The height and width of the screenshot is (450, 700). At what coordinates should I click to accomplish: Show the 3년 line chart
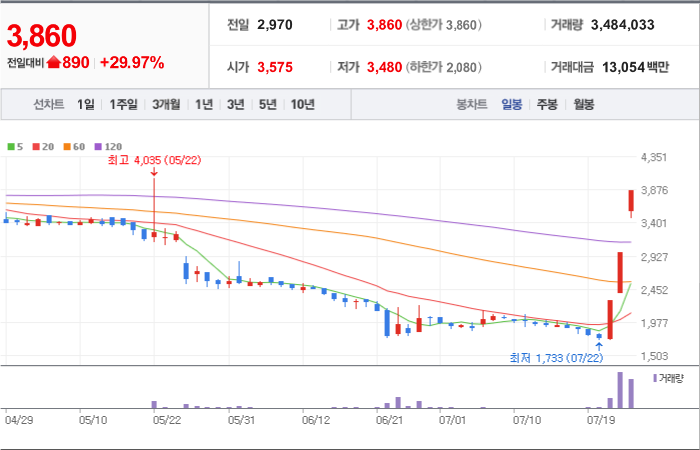click(235, 104)
